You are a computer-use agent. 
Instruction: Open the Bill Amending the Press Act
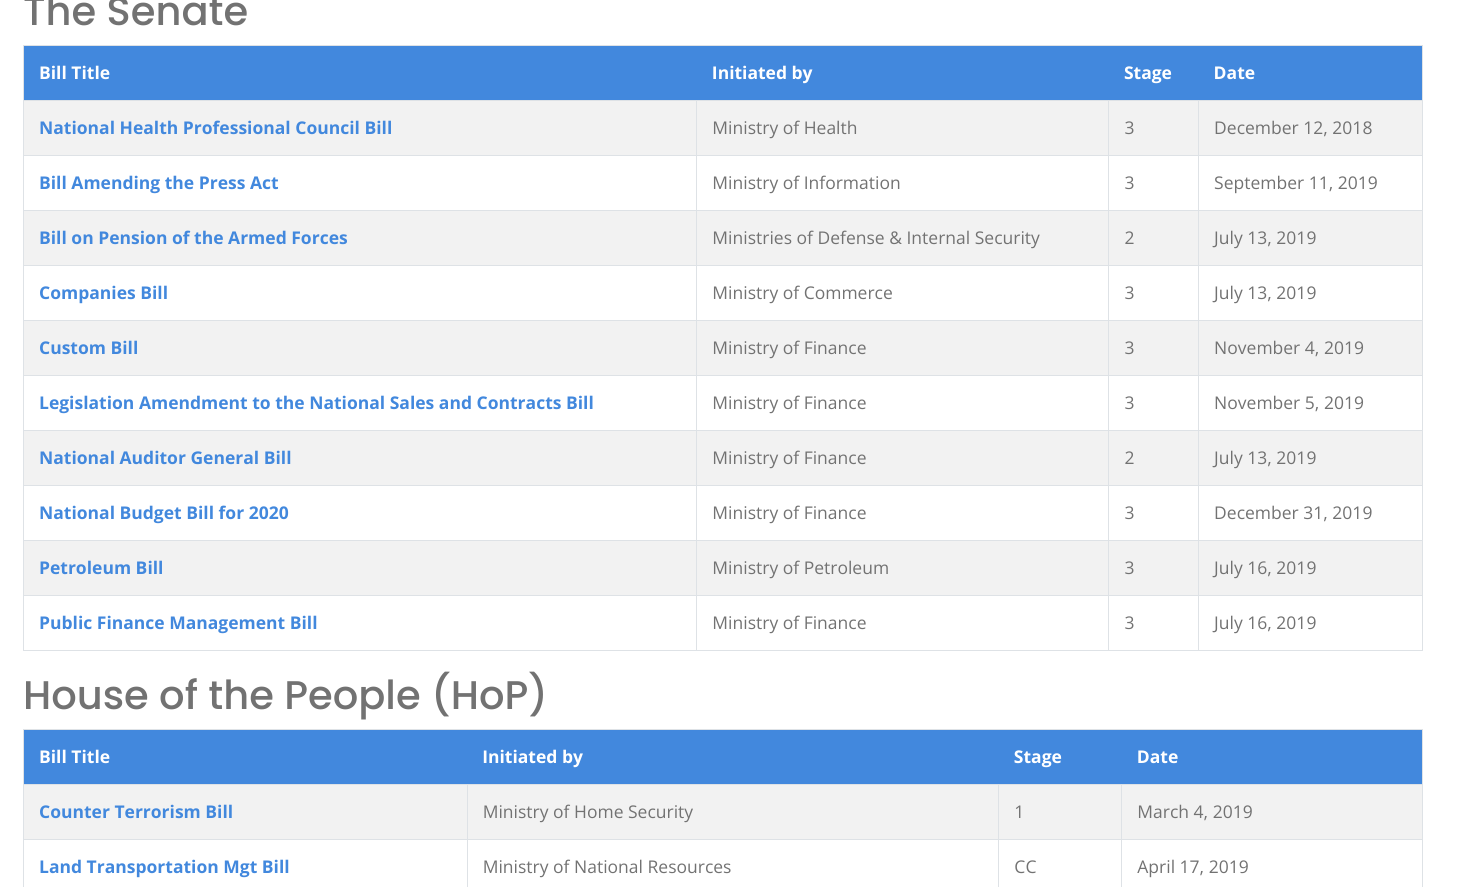(x=158, y=183)
